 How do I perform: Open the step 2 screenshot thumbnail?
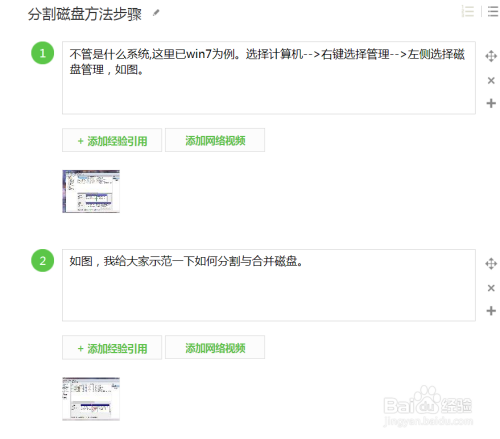[91, 399]
